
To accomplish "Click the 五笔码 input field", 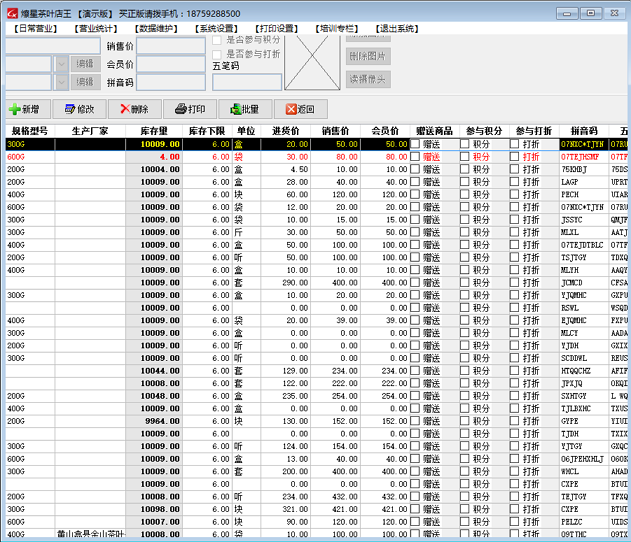I will pyautogui.click(x=247, y=82).
